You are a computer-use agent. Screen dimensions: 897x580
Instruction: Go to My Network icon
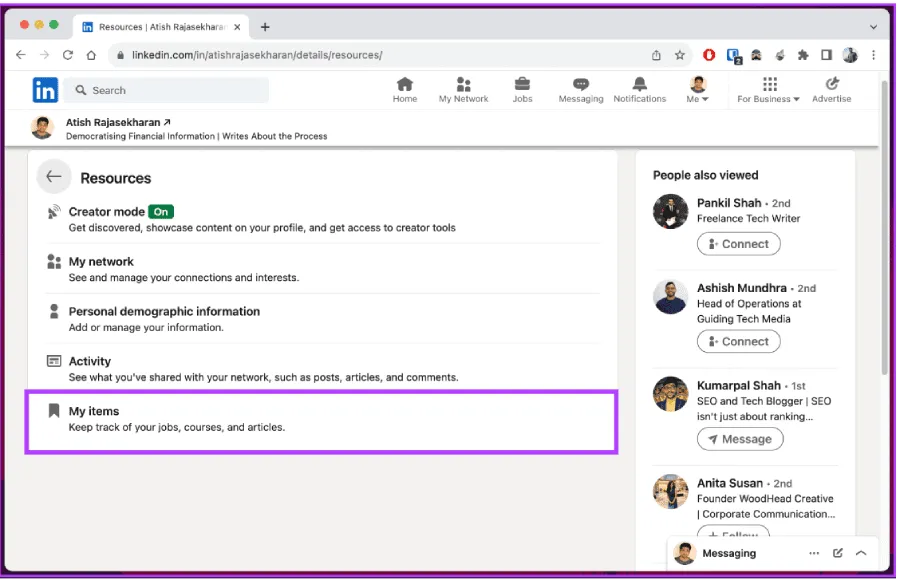point(463,85)
